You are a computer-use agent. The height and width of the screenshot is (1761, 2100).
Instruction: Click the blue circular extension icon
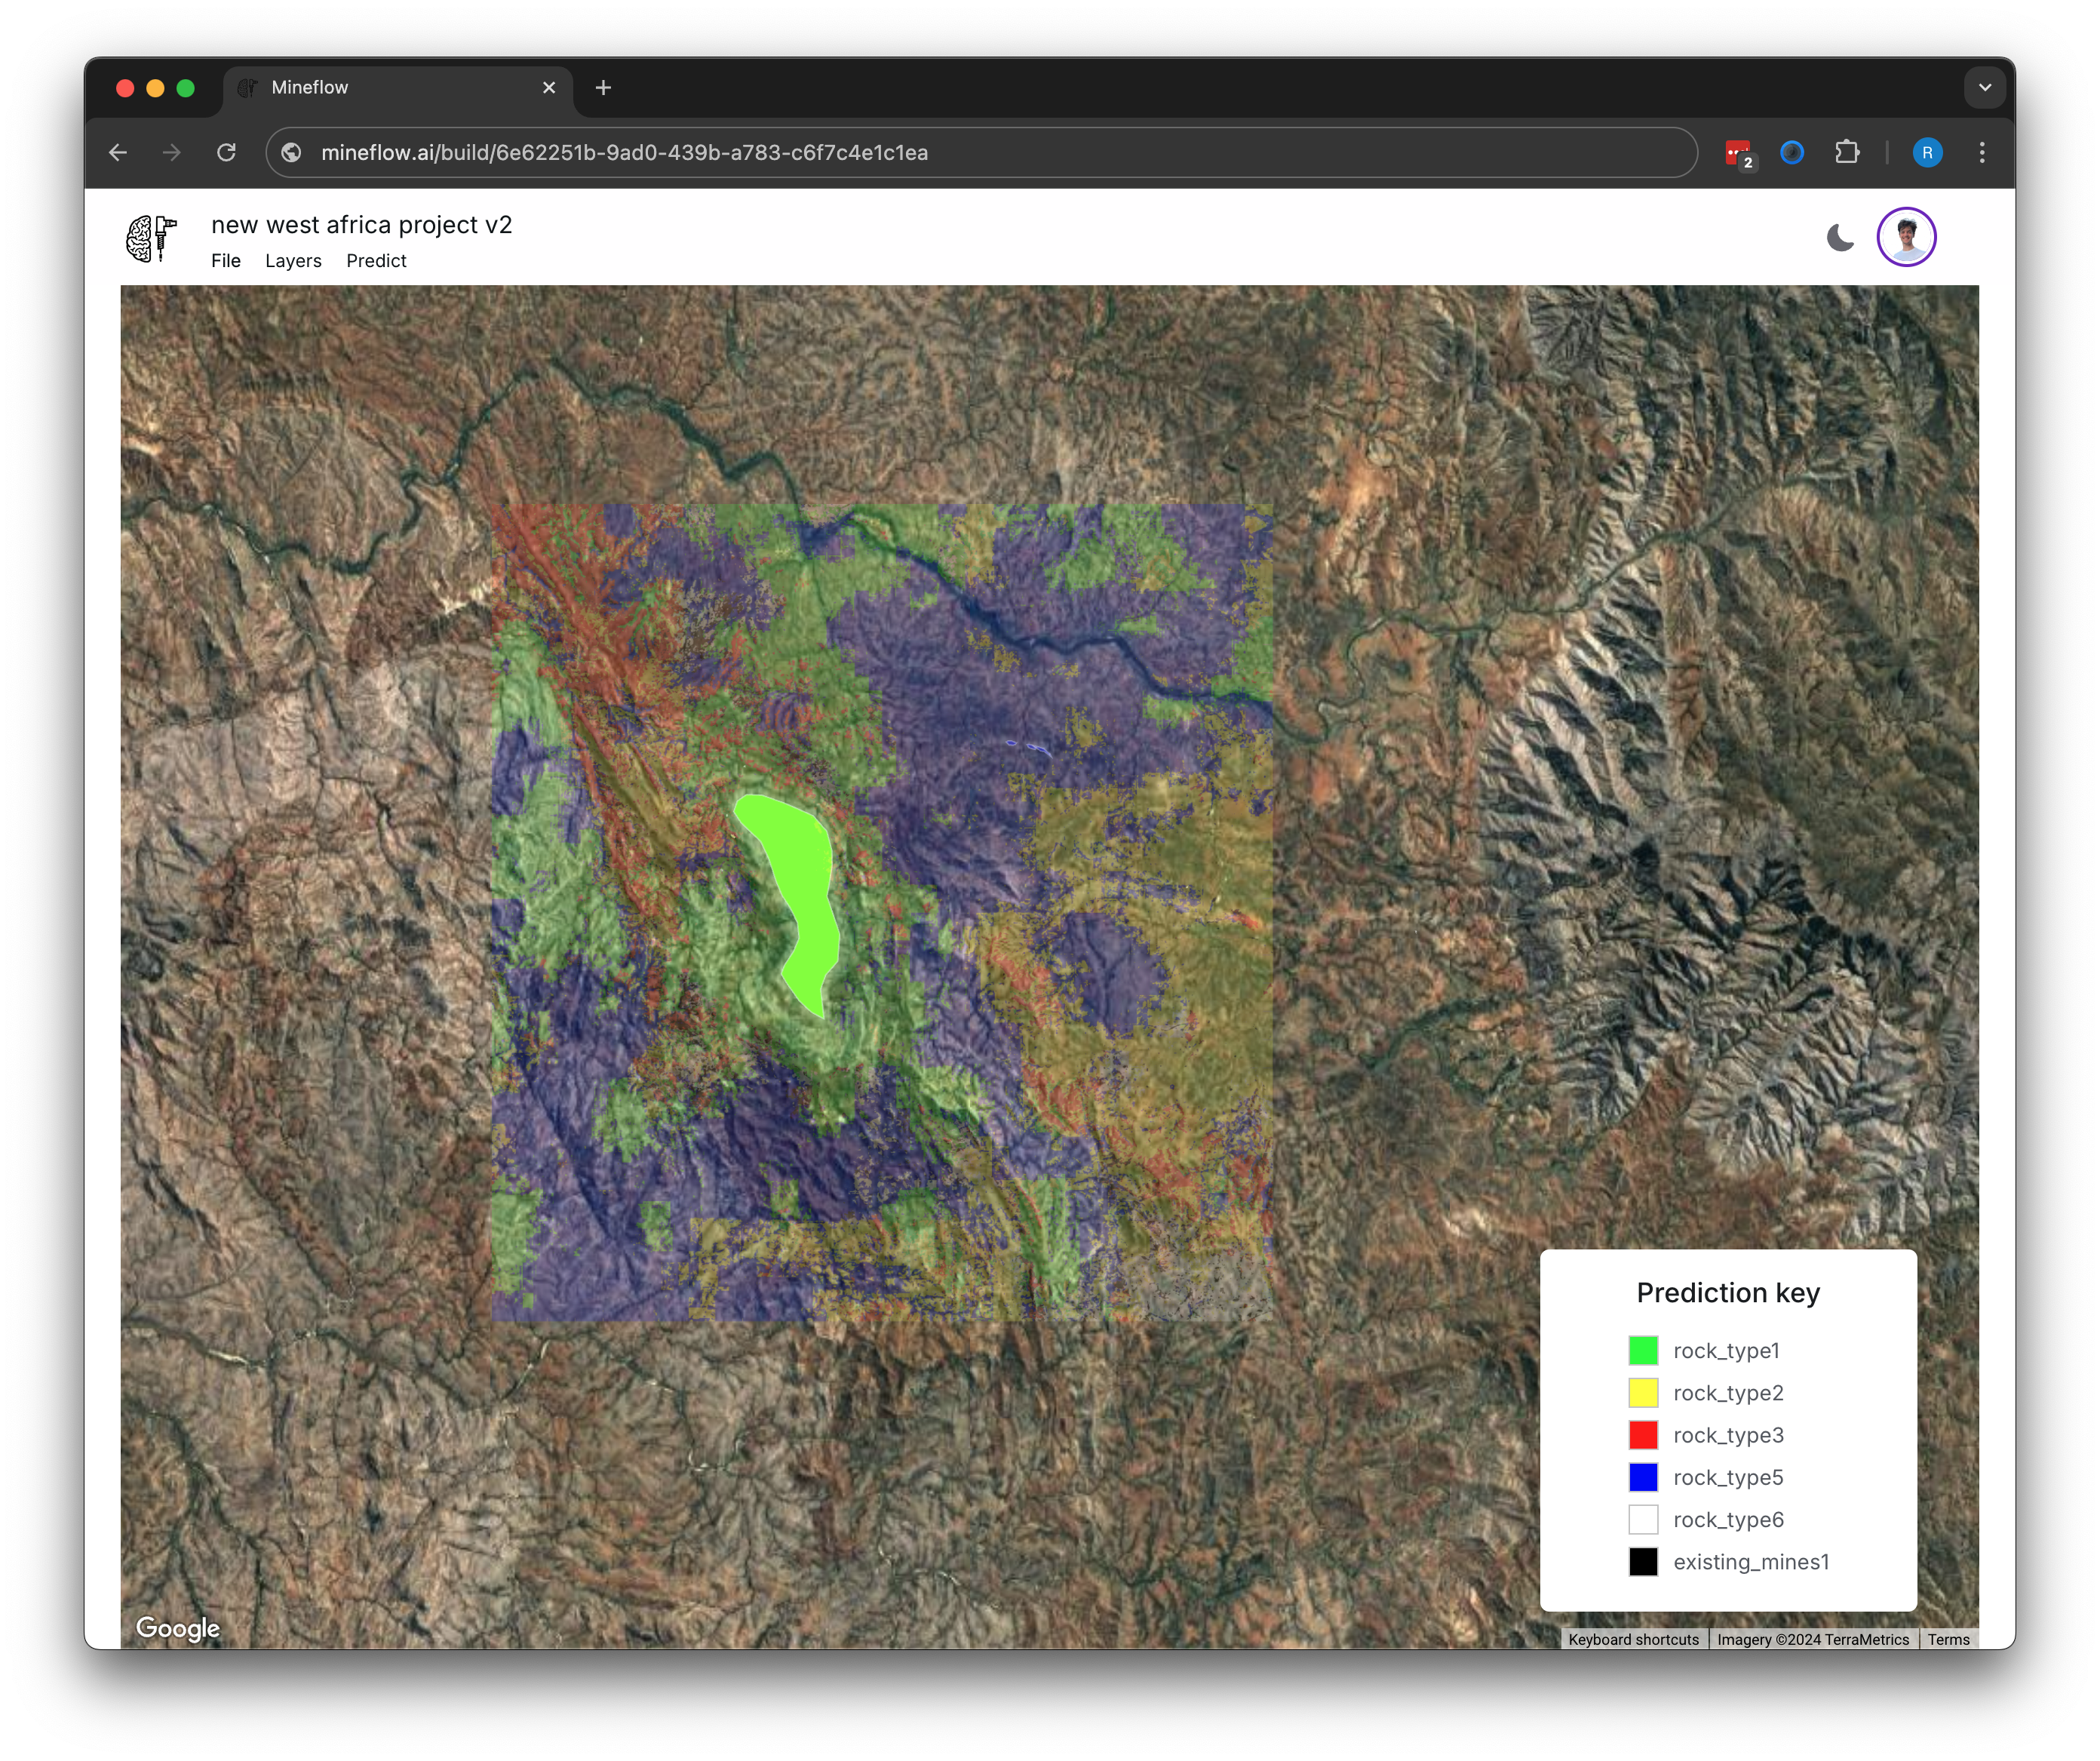click(x=1792, y=152)
